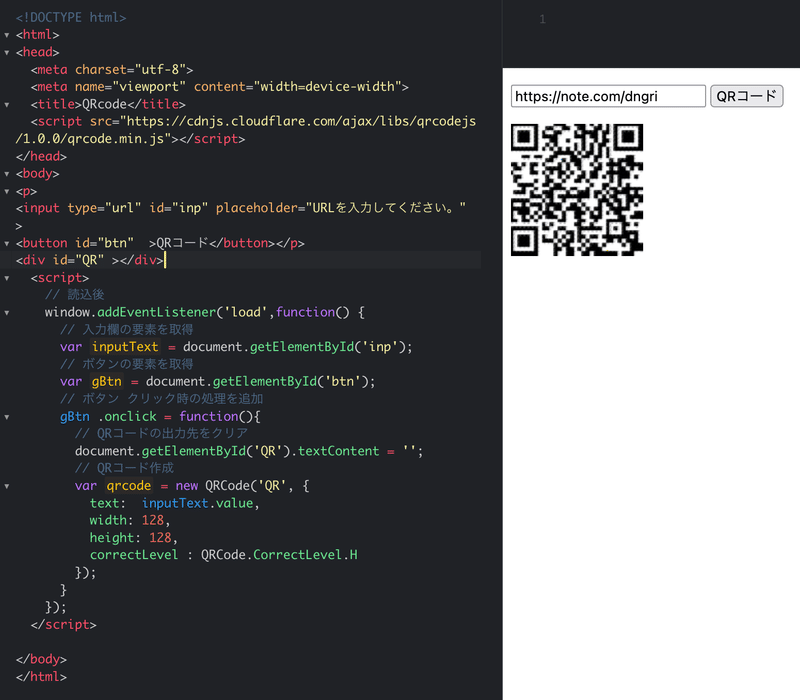
Task: Collapse the <p> element containing the input
Action: pyautogui.click(x=7, y=190)
